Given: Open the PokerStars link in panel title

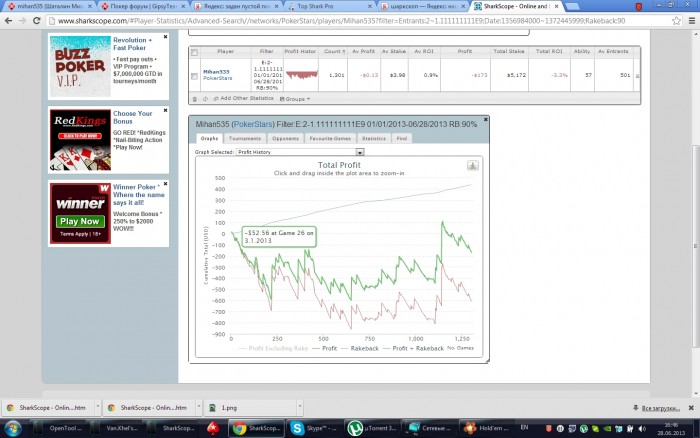Looking at the screenshot, I should pyautogui.click(x=253, y=124).
